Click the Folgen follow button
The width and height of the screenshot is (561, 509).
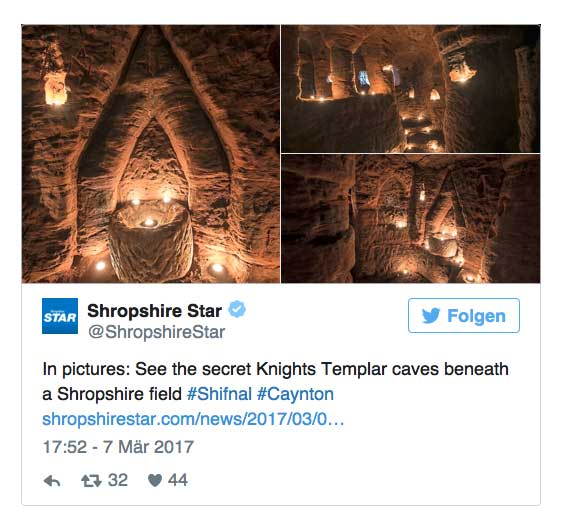(x=464, y=315)
